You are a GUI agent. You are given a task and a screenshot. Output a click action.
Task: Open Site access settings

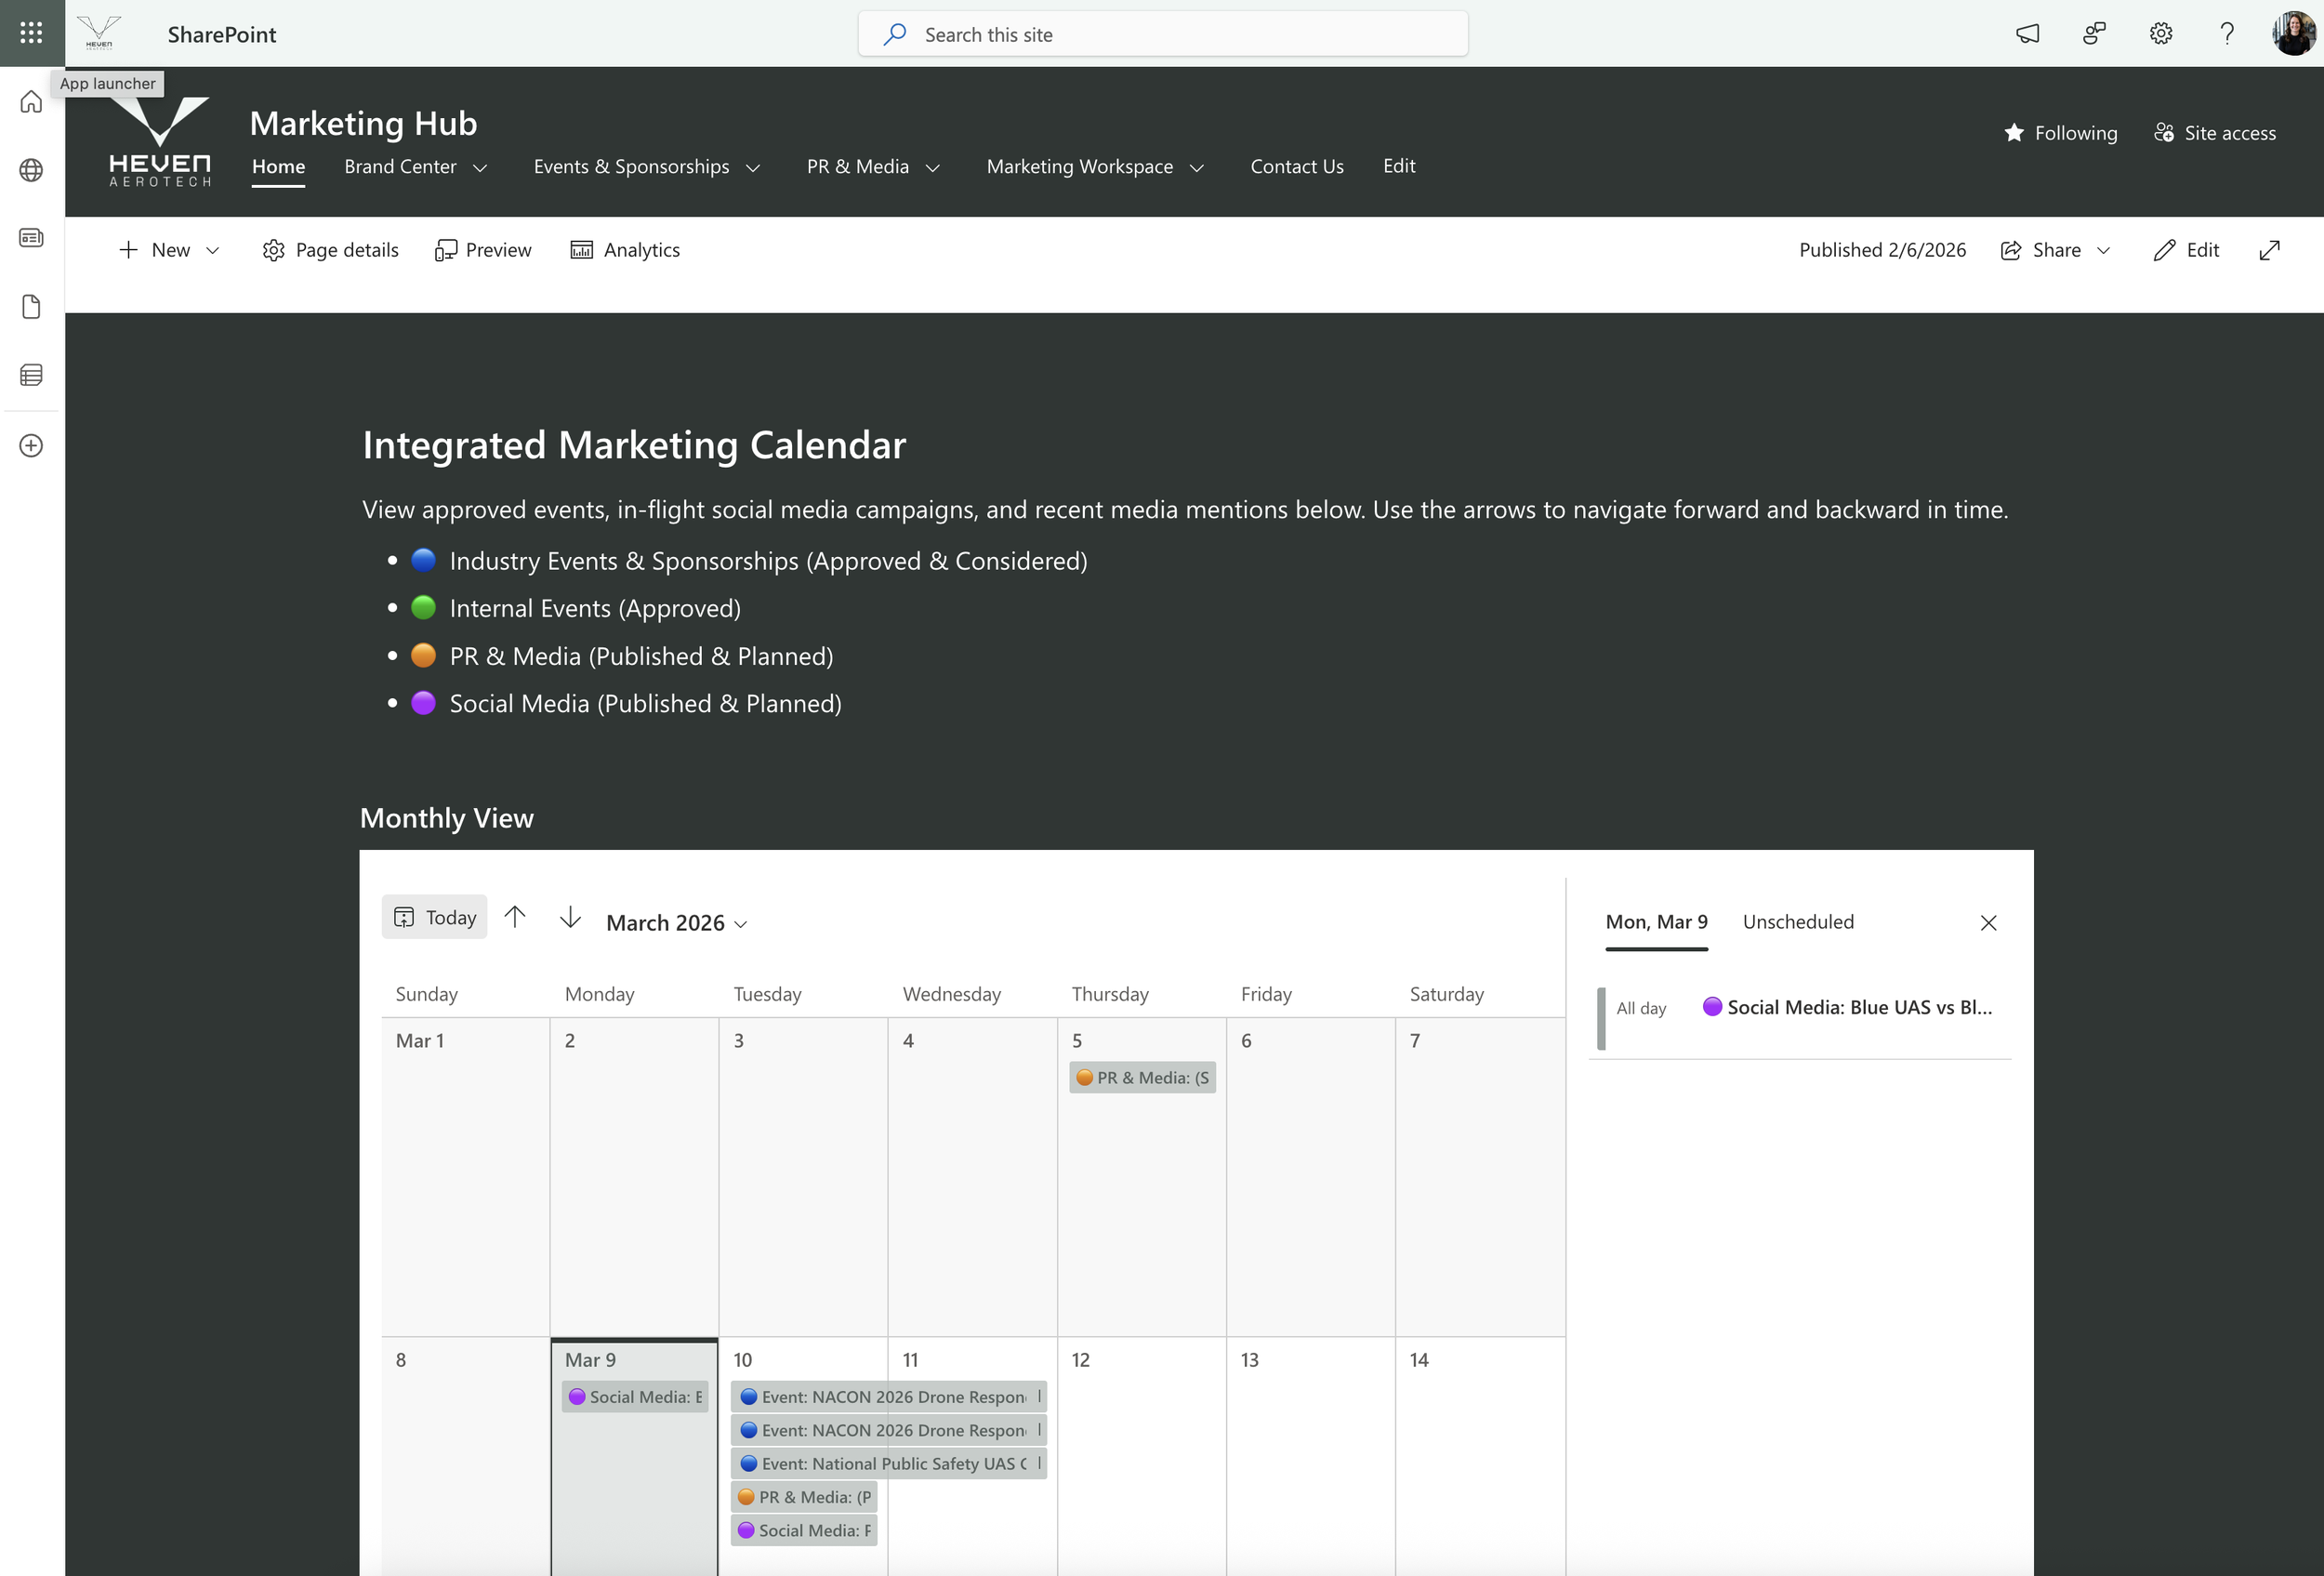pos(2215,132)
